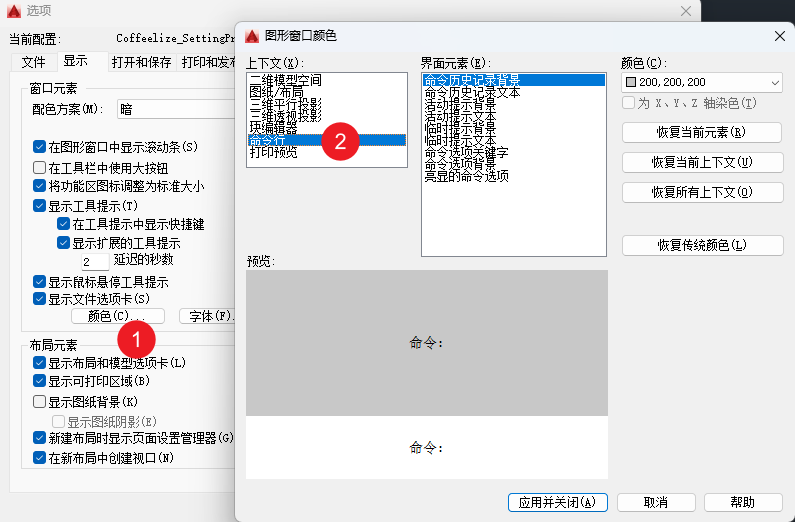
Task: Toggle 在图形窗口中显示滚动条 checkbox
Action: [x=40, y=147]
